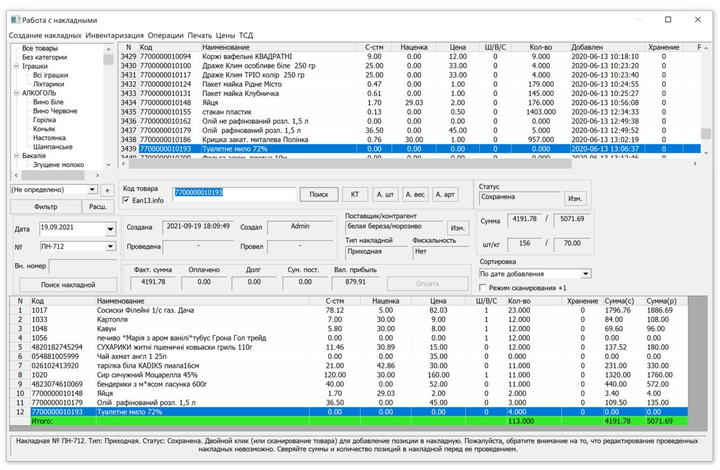Open the Инвентаризация menu

coord(114,35)
